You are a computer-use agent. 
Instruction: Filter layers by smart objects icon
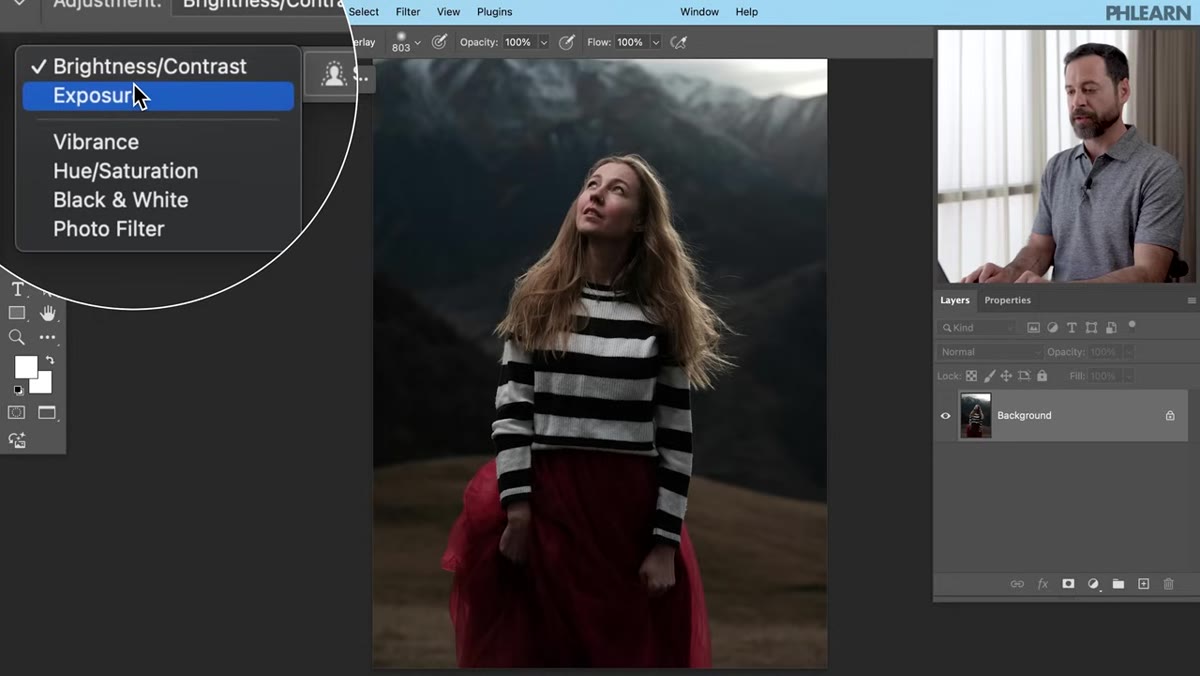[x=1110, y=327]
